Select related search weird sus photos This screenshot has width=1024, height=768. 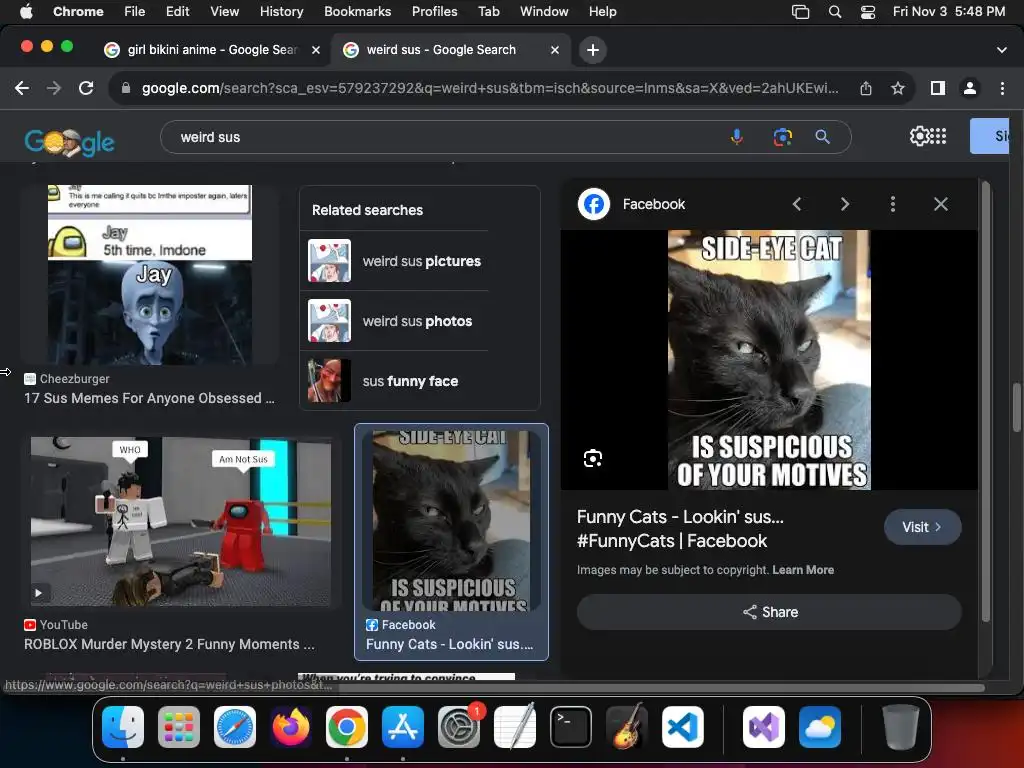click(394, 321)
